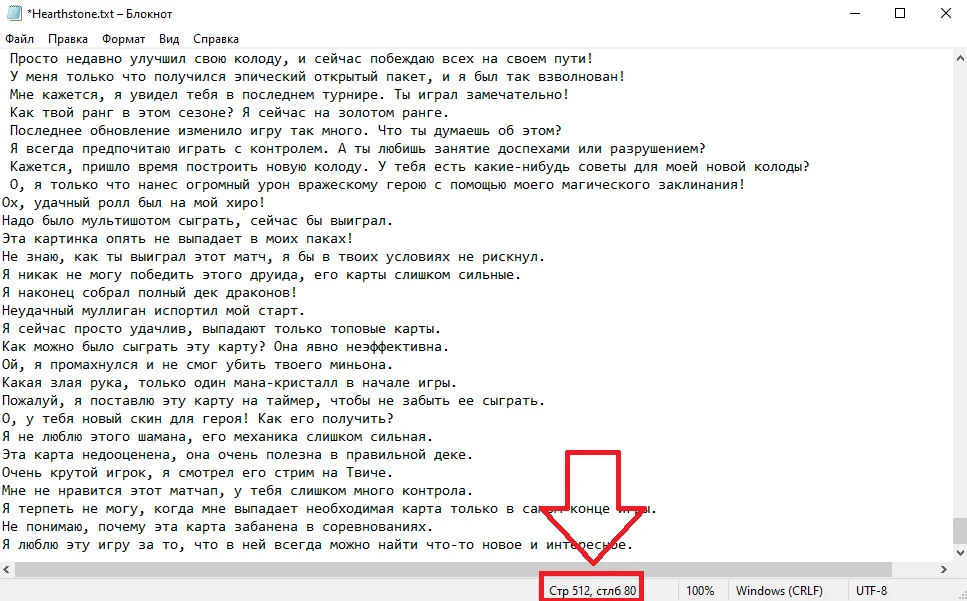Click line 'Надо было мультишотом сыграть'
Screen dimensions: 967x601
pos(197,221)
